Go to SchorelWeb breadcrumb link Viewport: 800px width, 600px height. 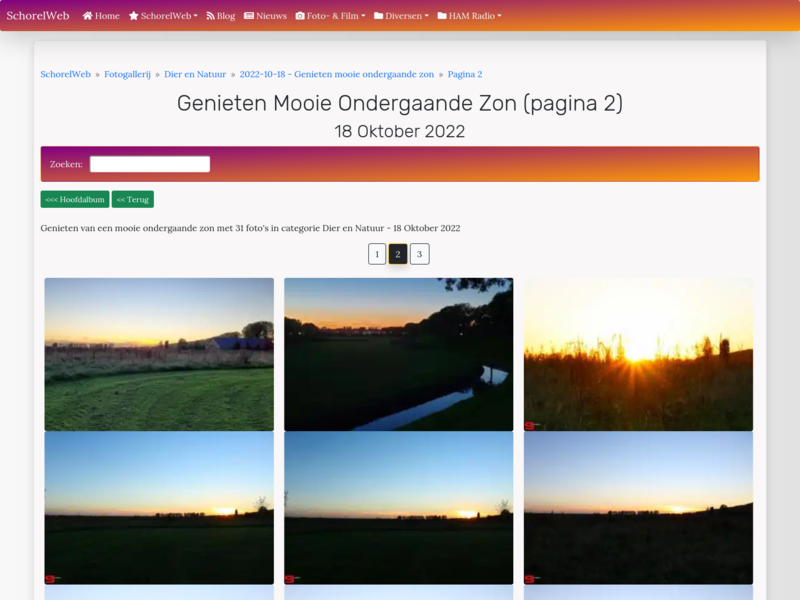pos(65,74)
